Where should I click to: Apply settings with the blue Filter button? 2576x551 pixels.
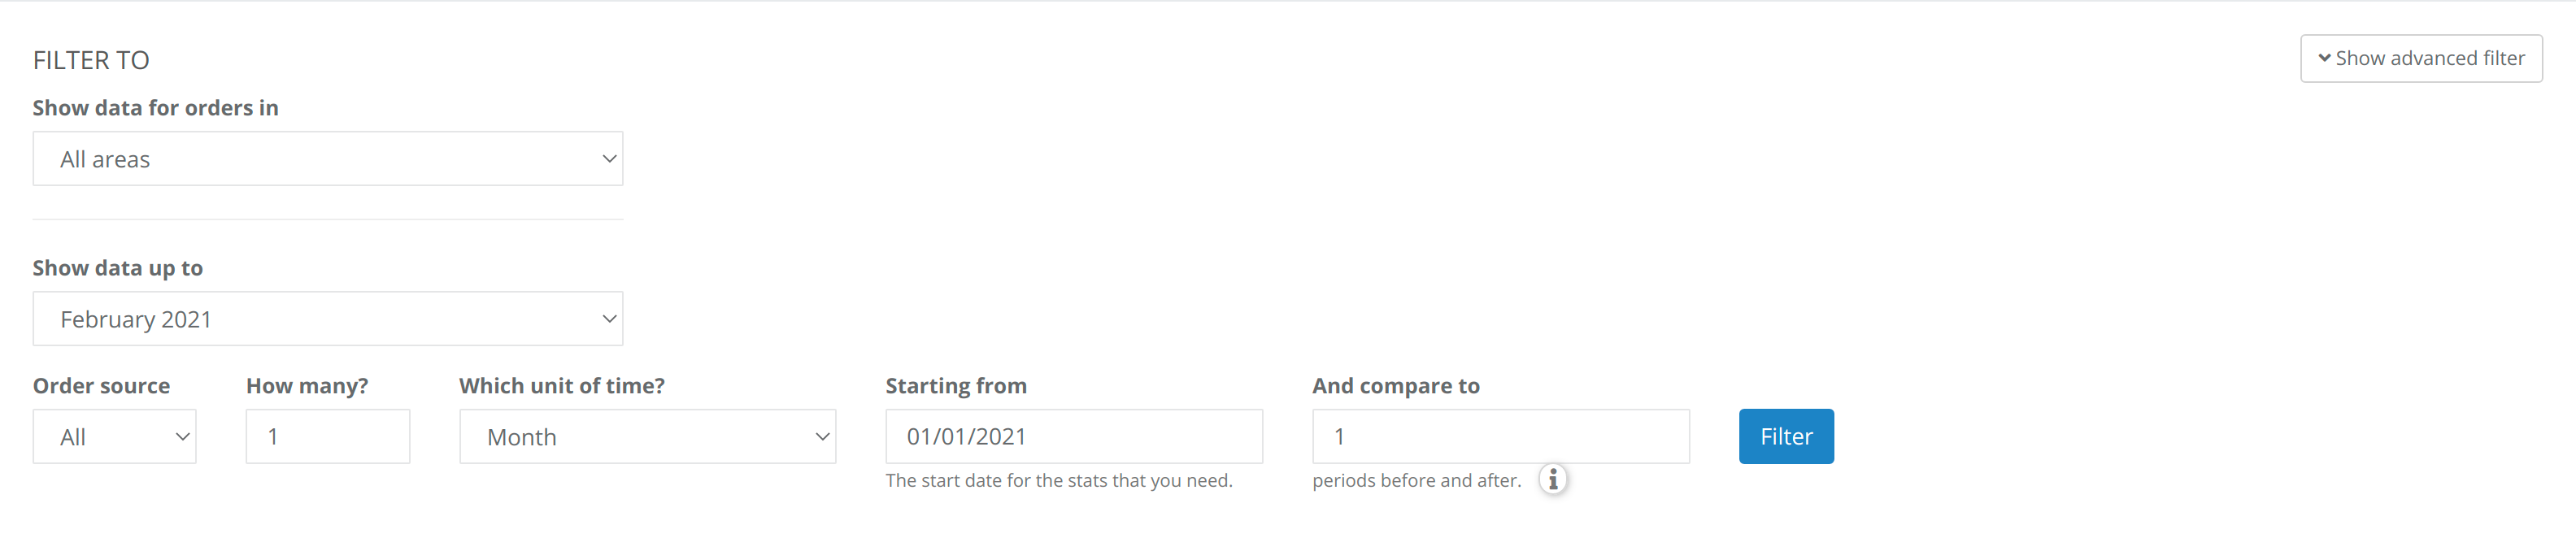coord(1786,436)
